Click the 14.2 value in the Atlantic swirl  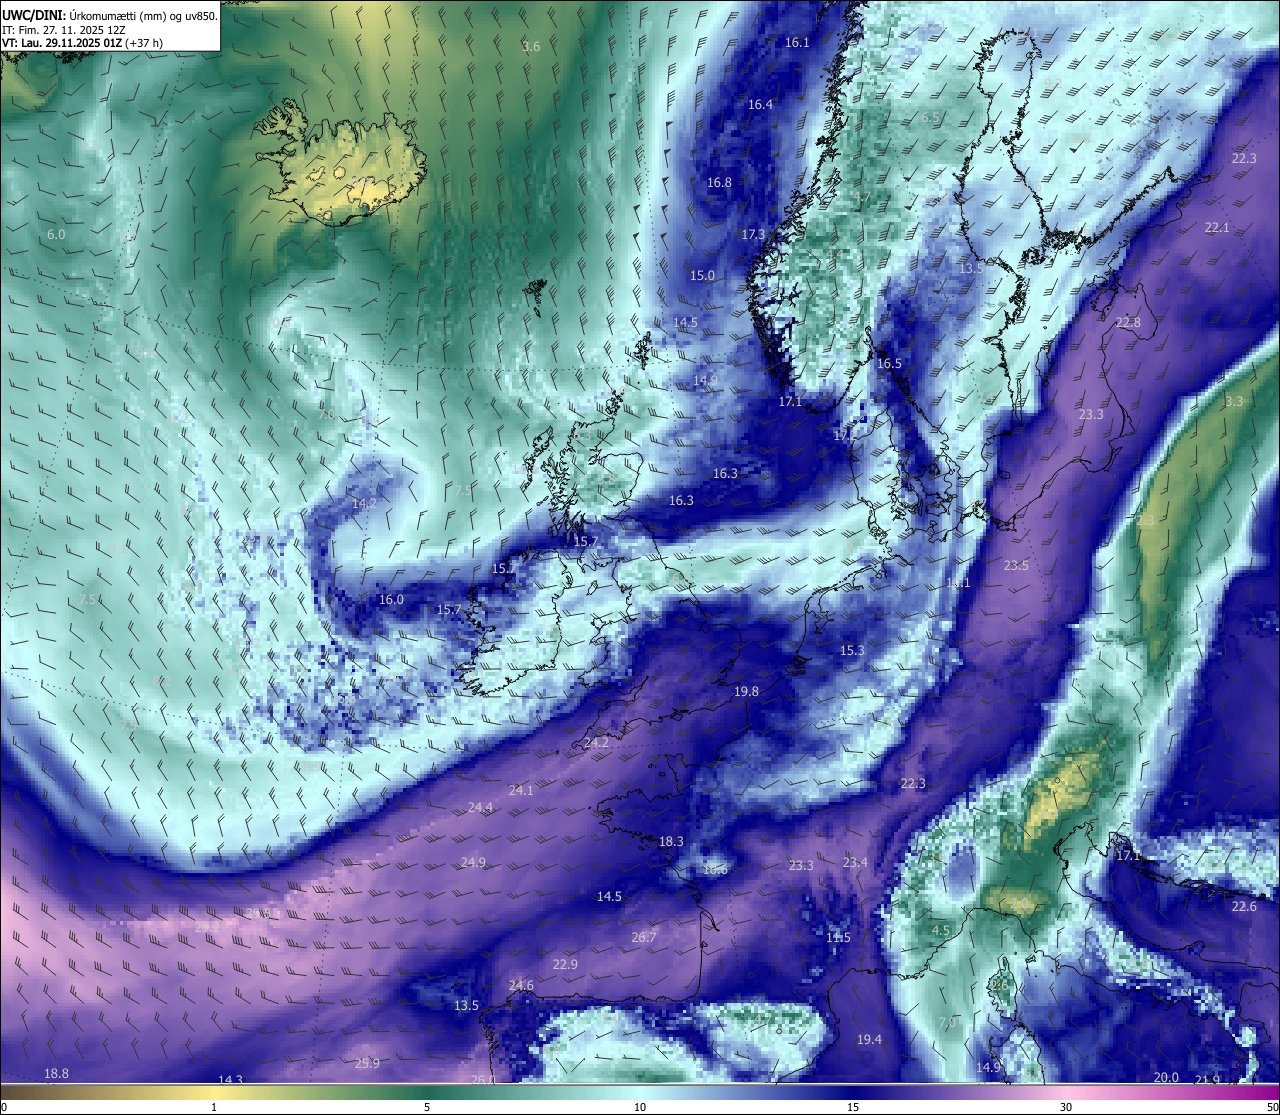coord(364,504)
